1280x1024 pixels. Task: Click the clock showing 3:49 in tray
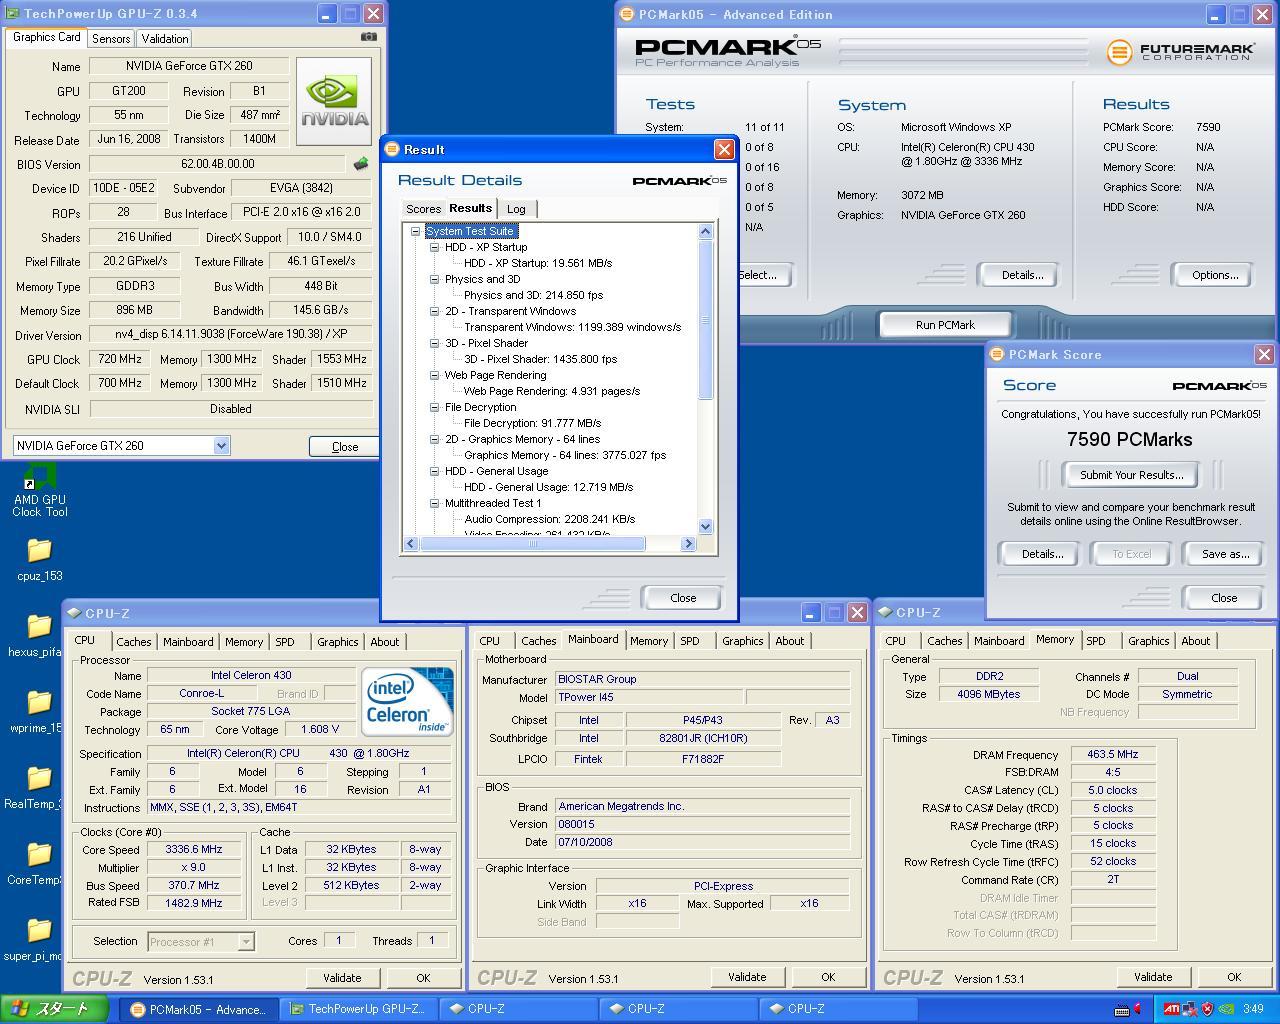1253,1009
